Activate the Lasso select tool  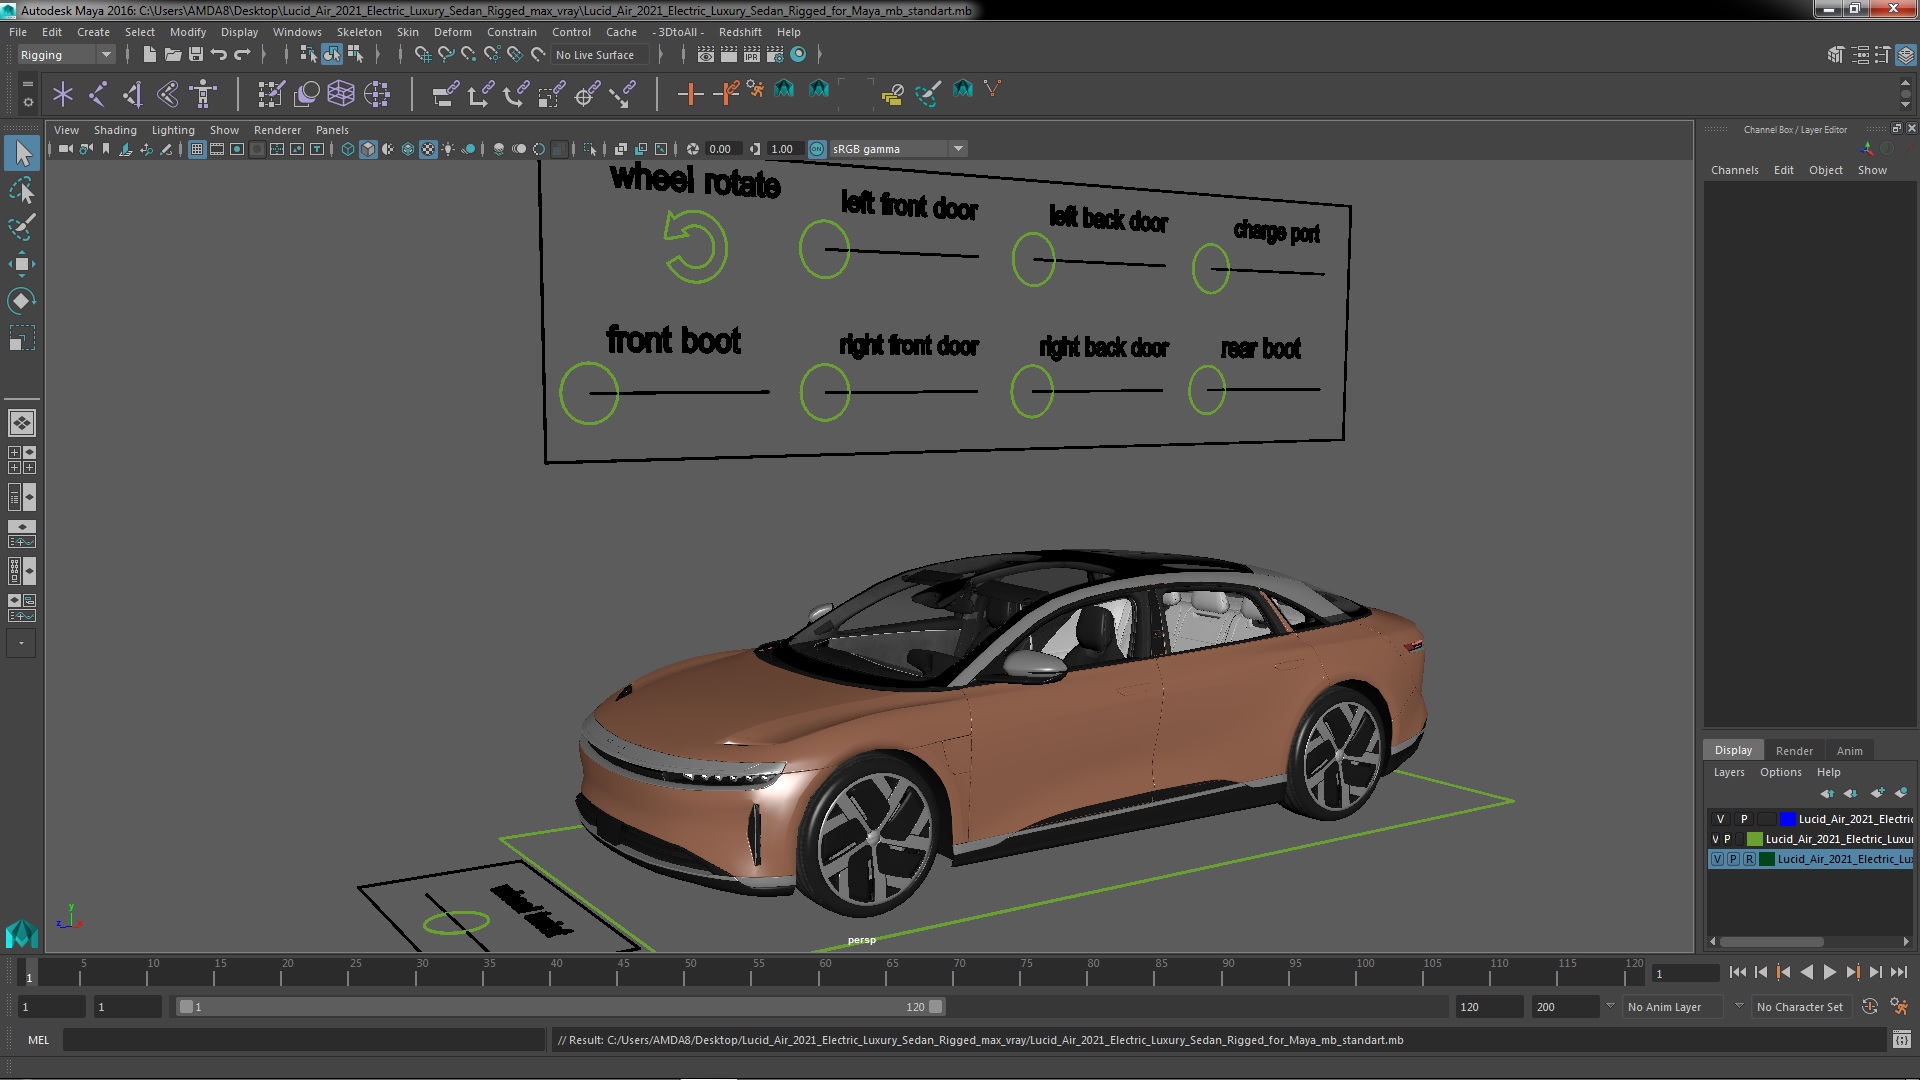22,190
